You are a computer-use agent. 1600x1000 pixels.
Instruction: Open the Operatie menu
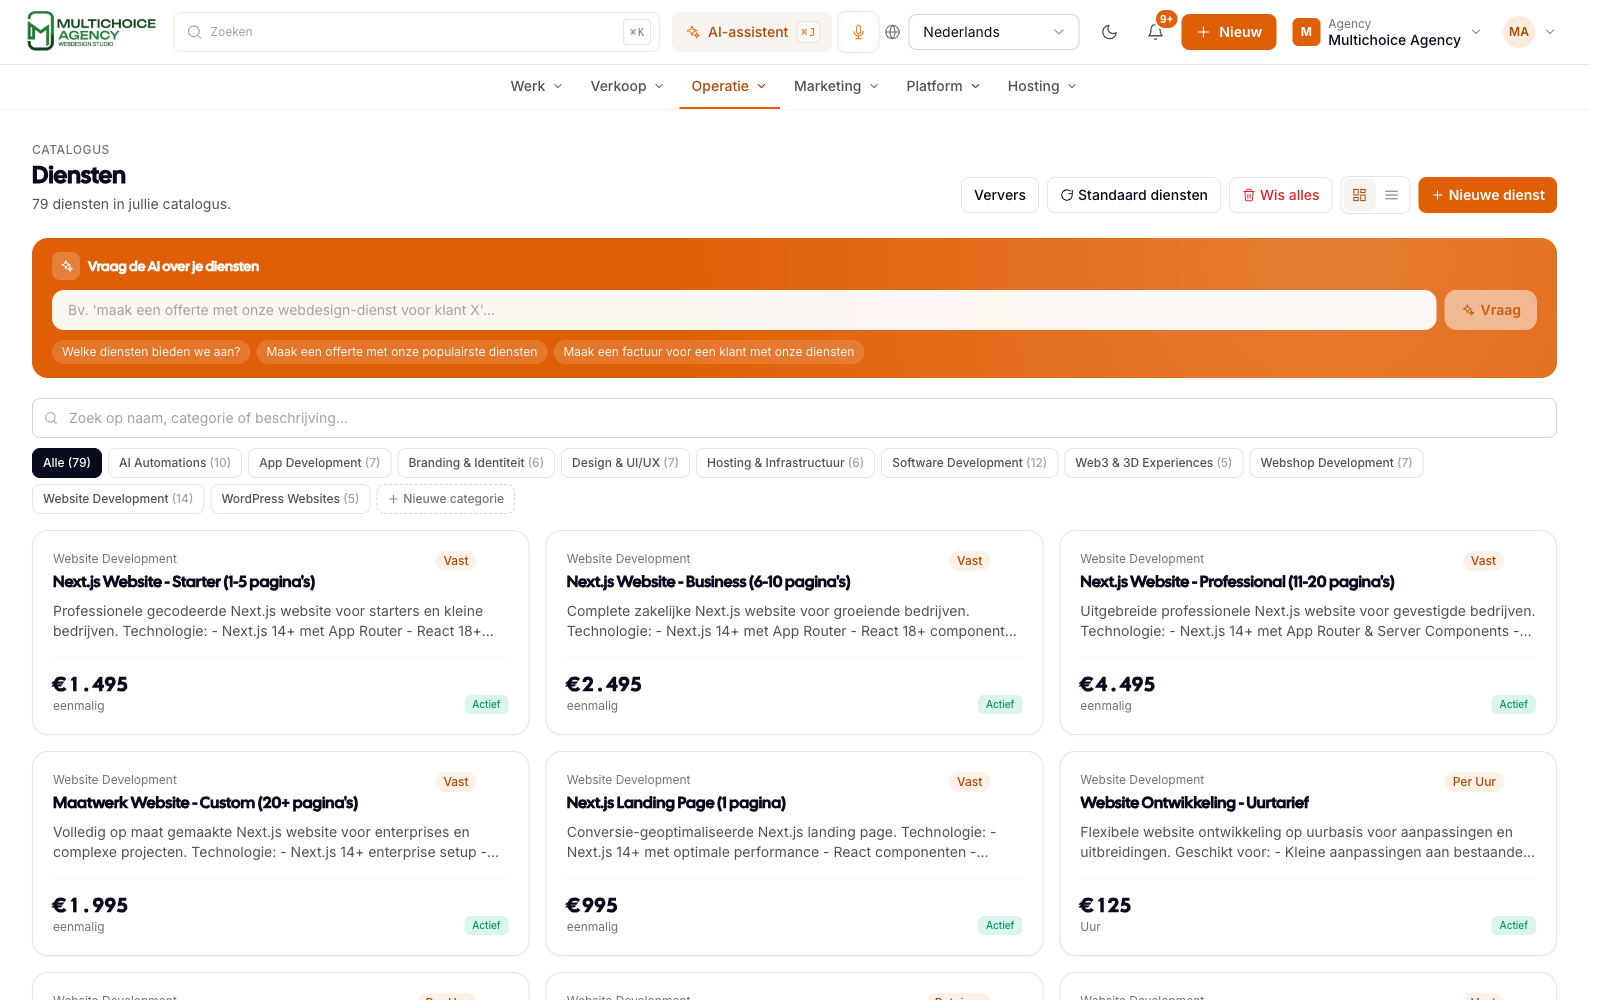(x=729, y=86)
